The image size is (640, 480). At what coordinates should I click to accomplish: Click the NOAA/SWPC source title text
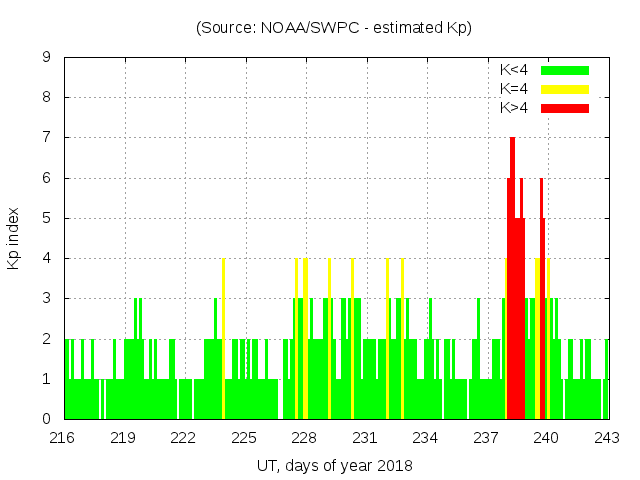[x=334, y=28]
